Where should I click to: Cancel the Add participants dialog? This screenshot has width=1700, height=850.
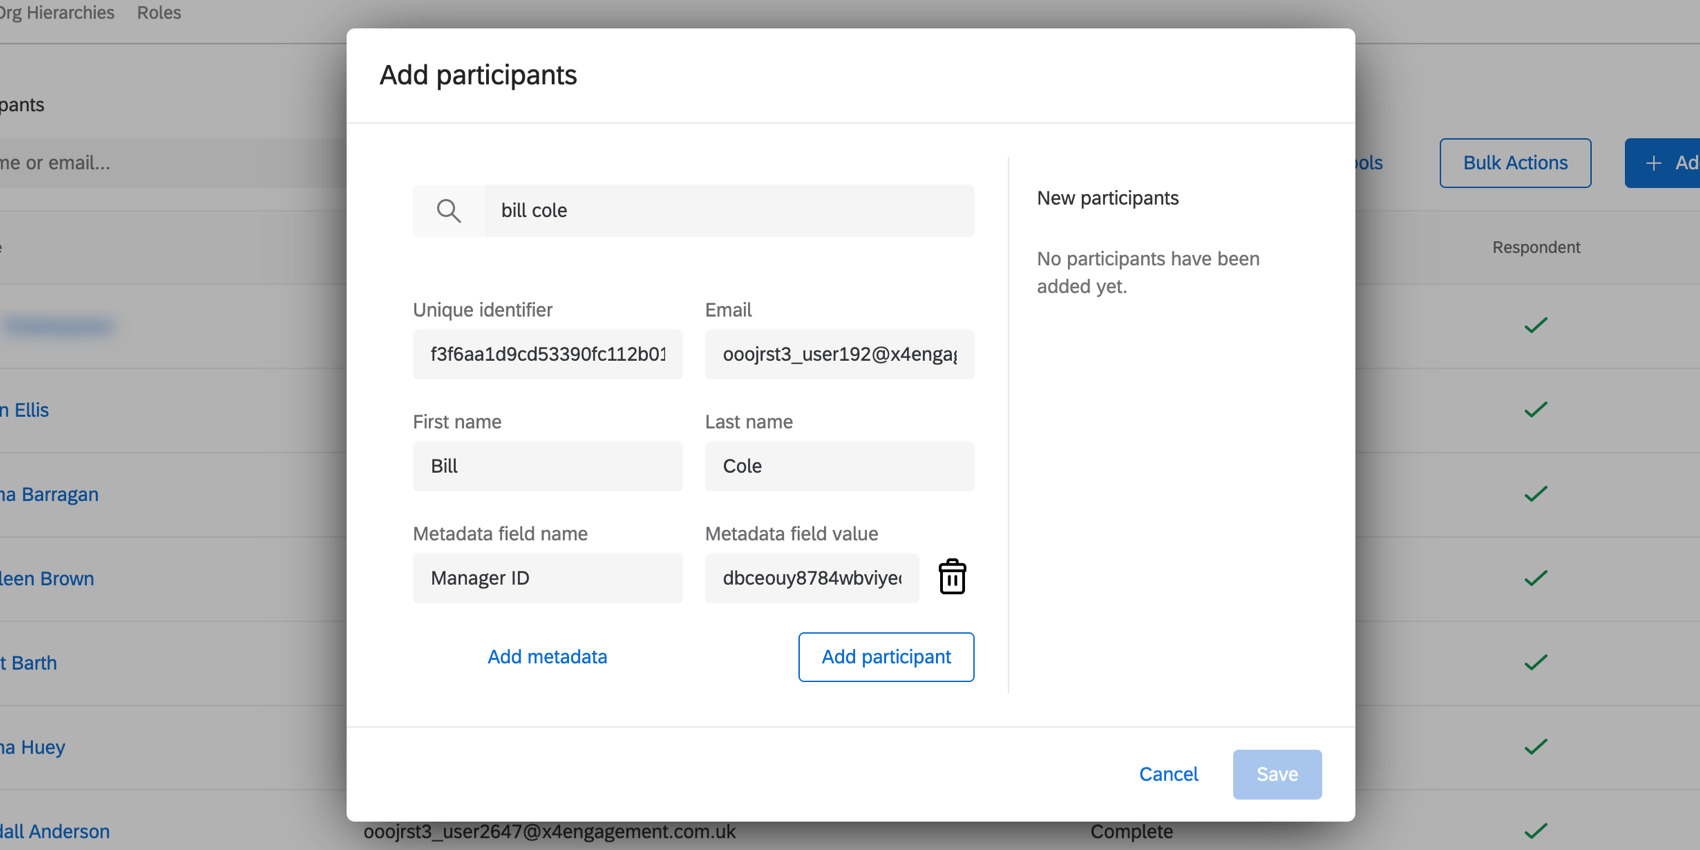(x=1168, y=774)
